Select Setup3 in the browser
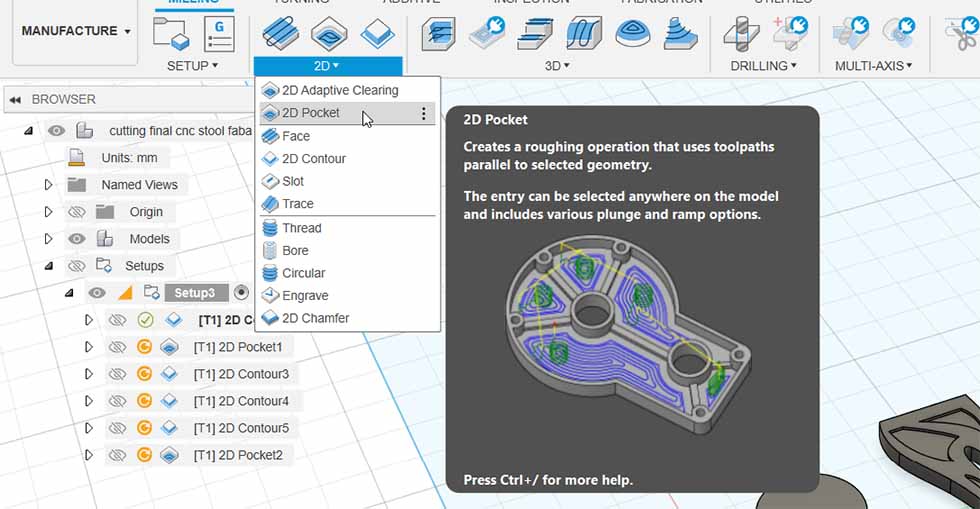 pyautogui.click(x=196, y=293)
